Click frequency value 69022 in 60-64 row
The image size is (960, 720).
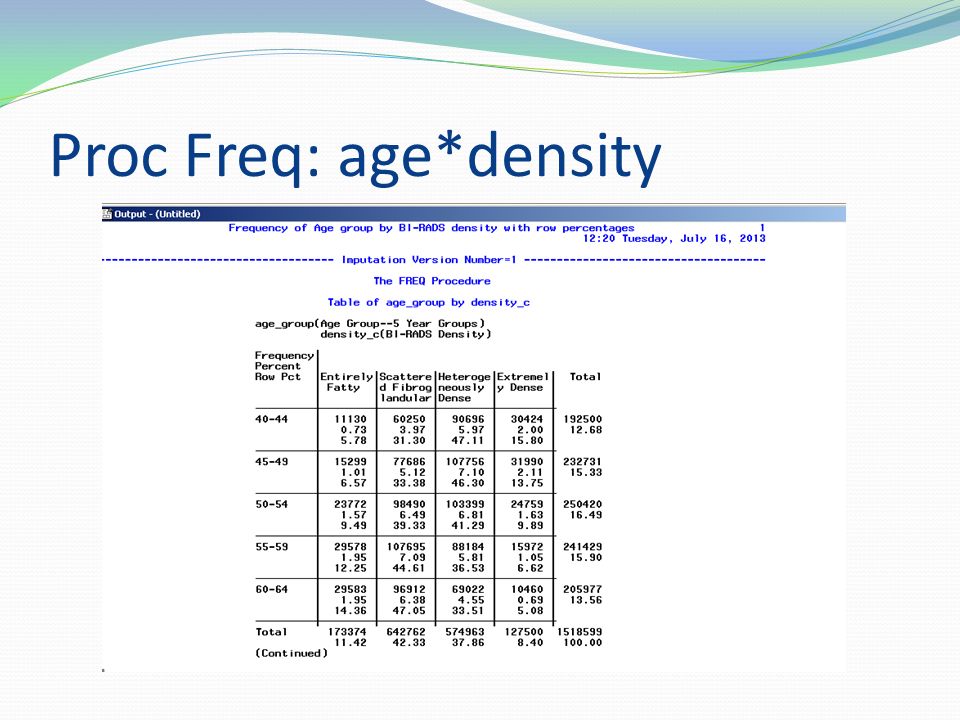point(468,590)
